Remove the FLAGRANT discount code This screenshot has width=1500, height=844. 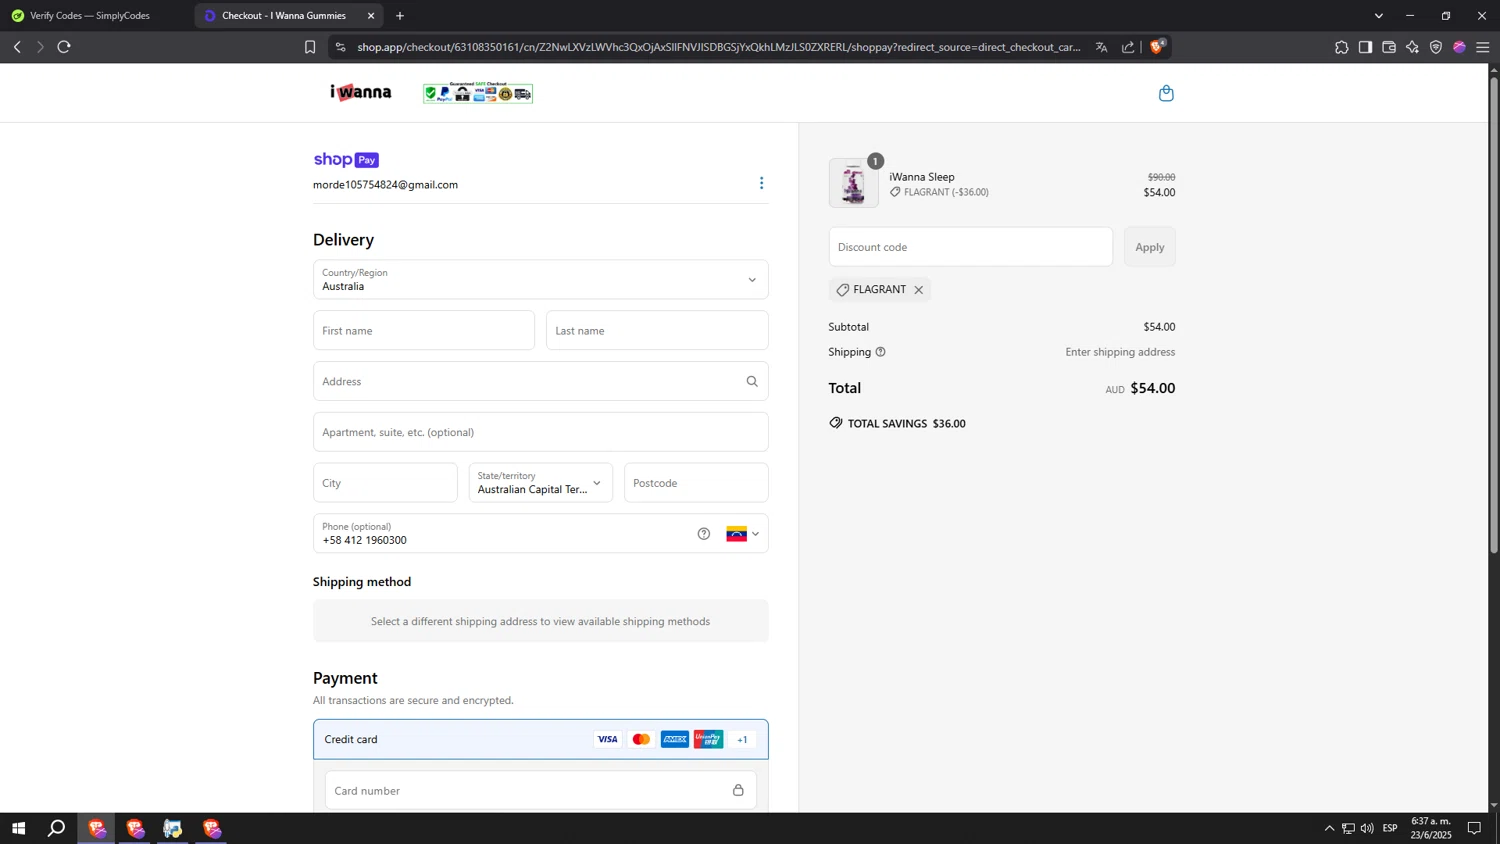click(x=918, y=290)
